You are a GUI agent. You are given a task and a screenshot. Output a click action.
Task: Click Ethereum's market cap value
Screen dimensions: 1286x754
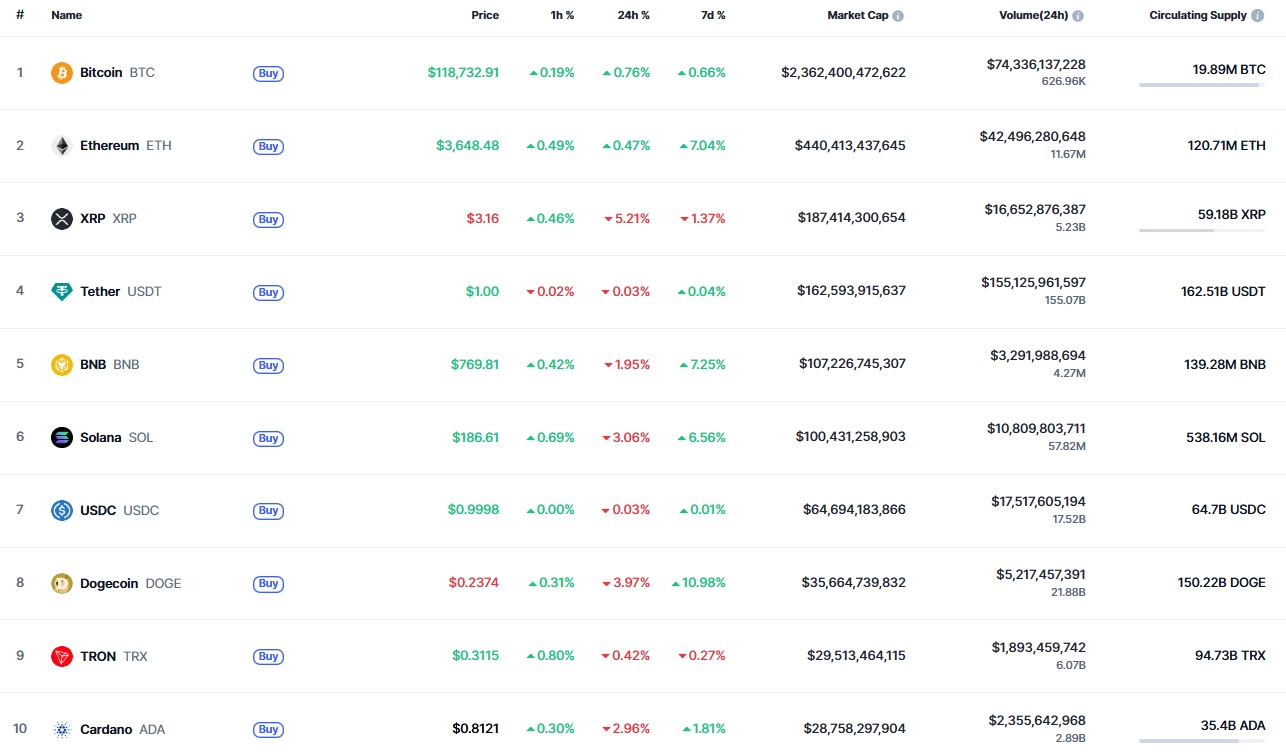tap(850, 146)
